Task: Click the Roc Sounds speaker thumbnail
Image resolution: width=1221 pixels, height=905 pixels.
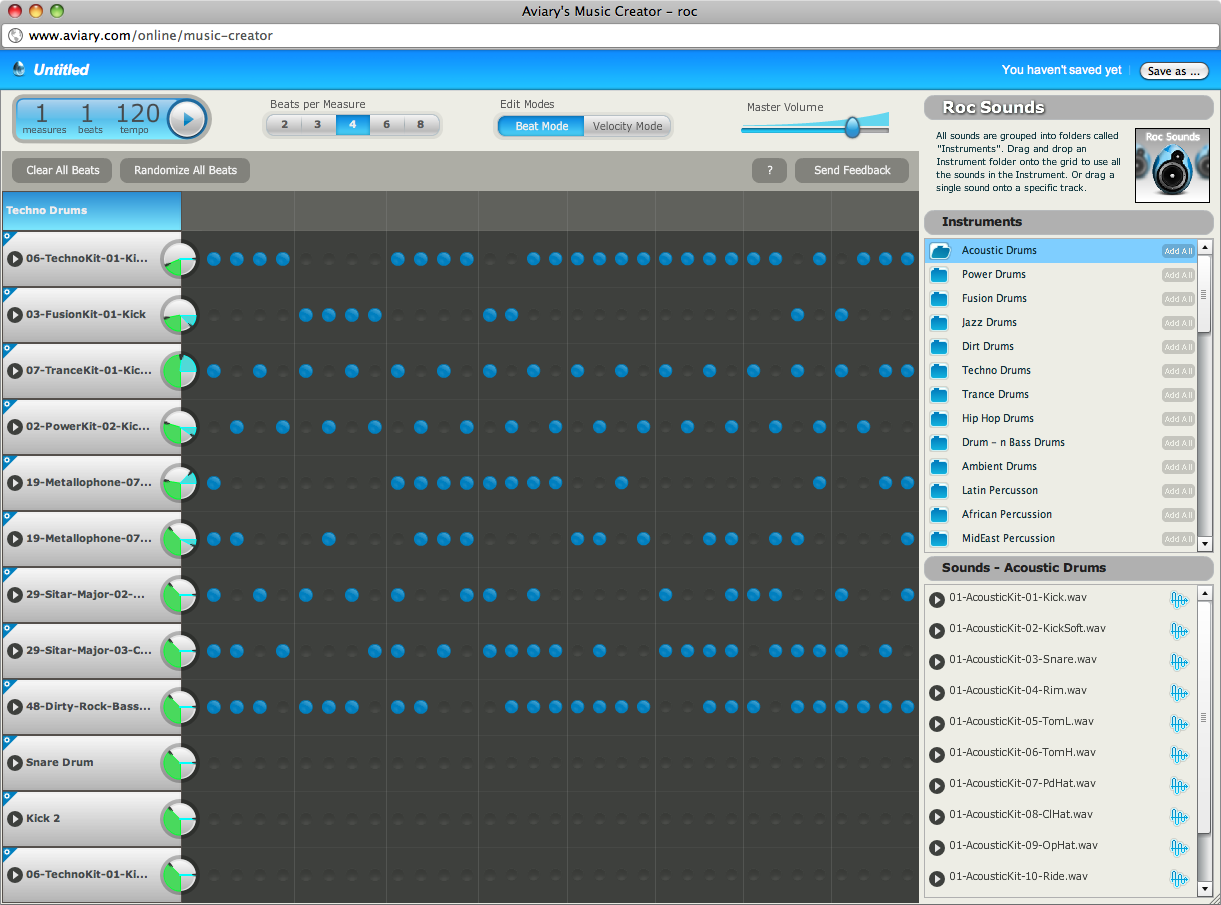Action: point(1172,165)
